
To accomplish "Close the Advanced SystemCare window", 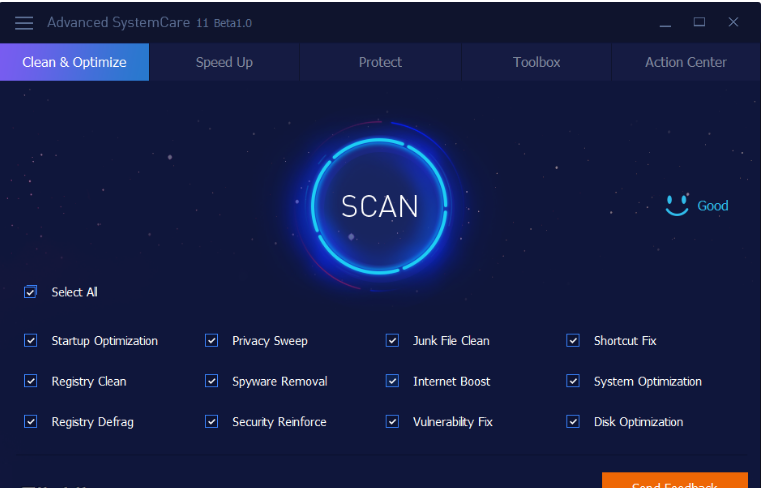I will pyautogui.click(x=733, y=22).
